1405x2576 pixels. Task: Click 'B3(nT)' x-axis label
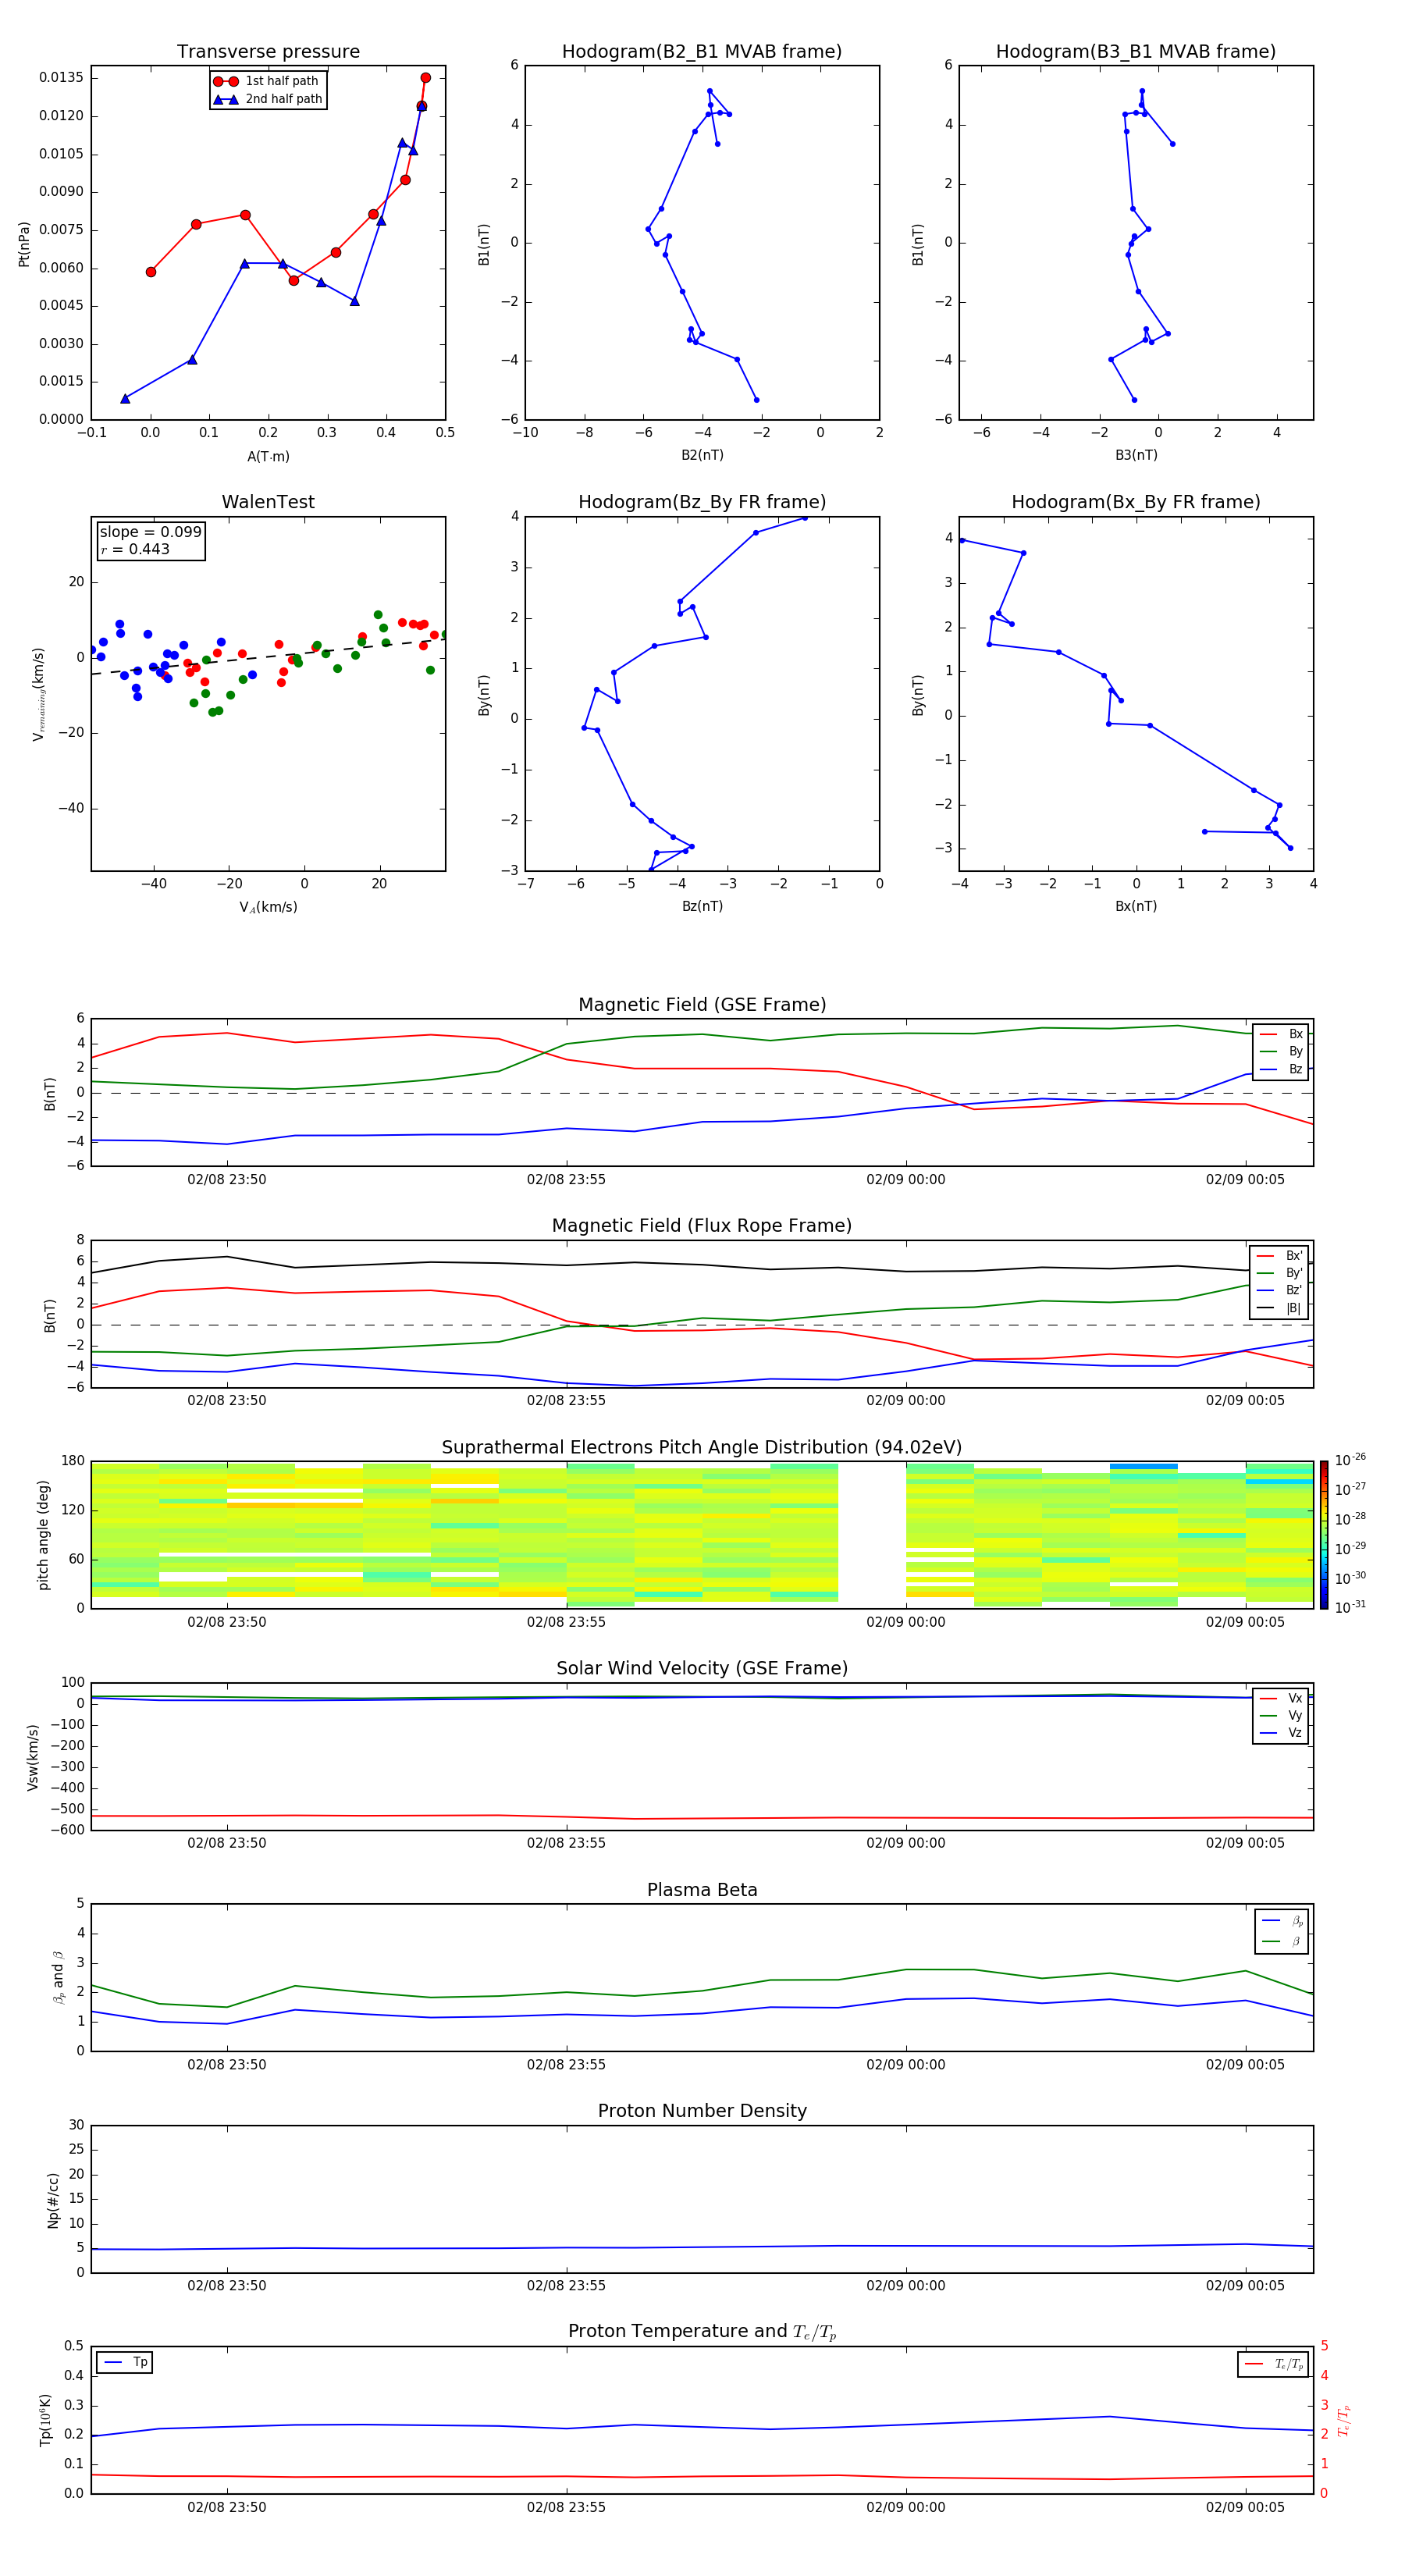[x=1136, y=455]
